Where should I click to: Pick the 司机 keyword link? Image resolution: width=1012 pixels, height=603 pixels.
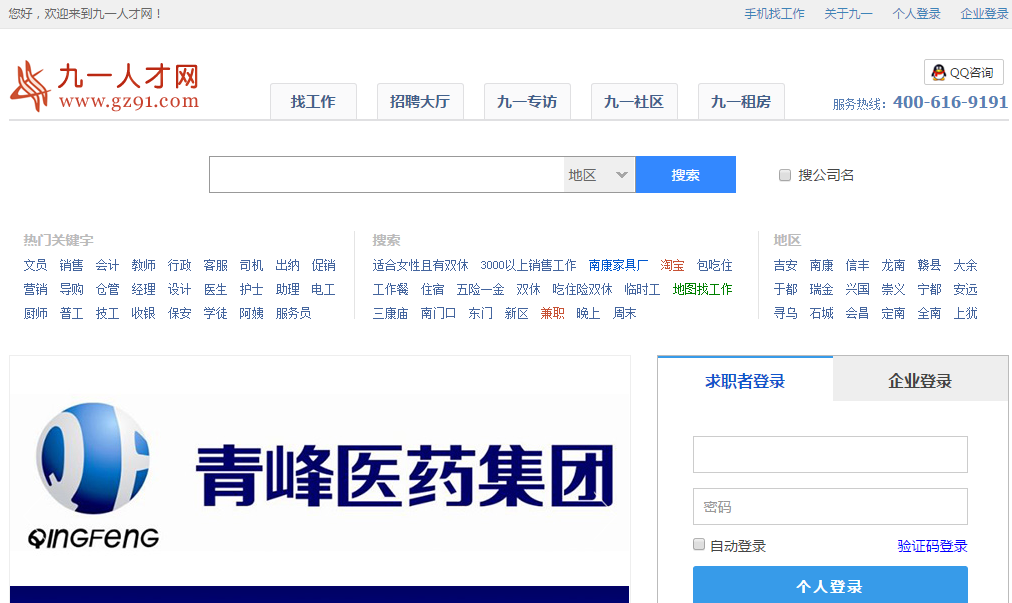(x=252, y=265)
